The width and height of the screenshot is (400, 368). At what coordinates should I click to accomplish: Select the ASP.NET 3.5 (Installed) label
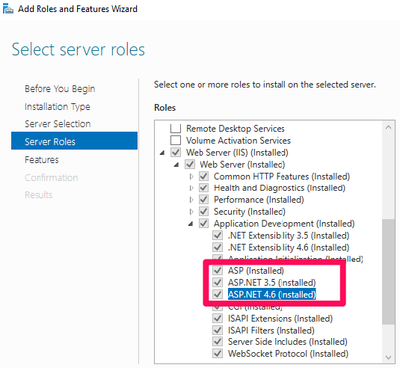pos(272,282)
